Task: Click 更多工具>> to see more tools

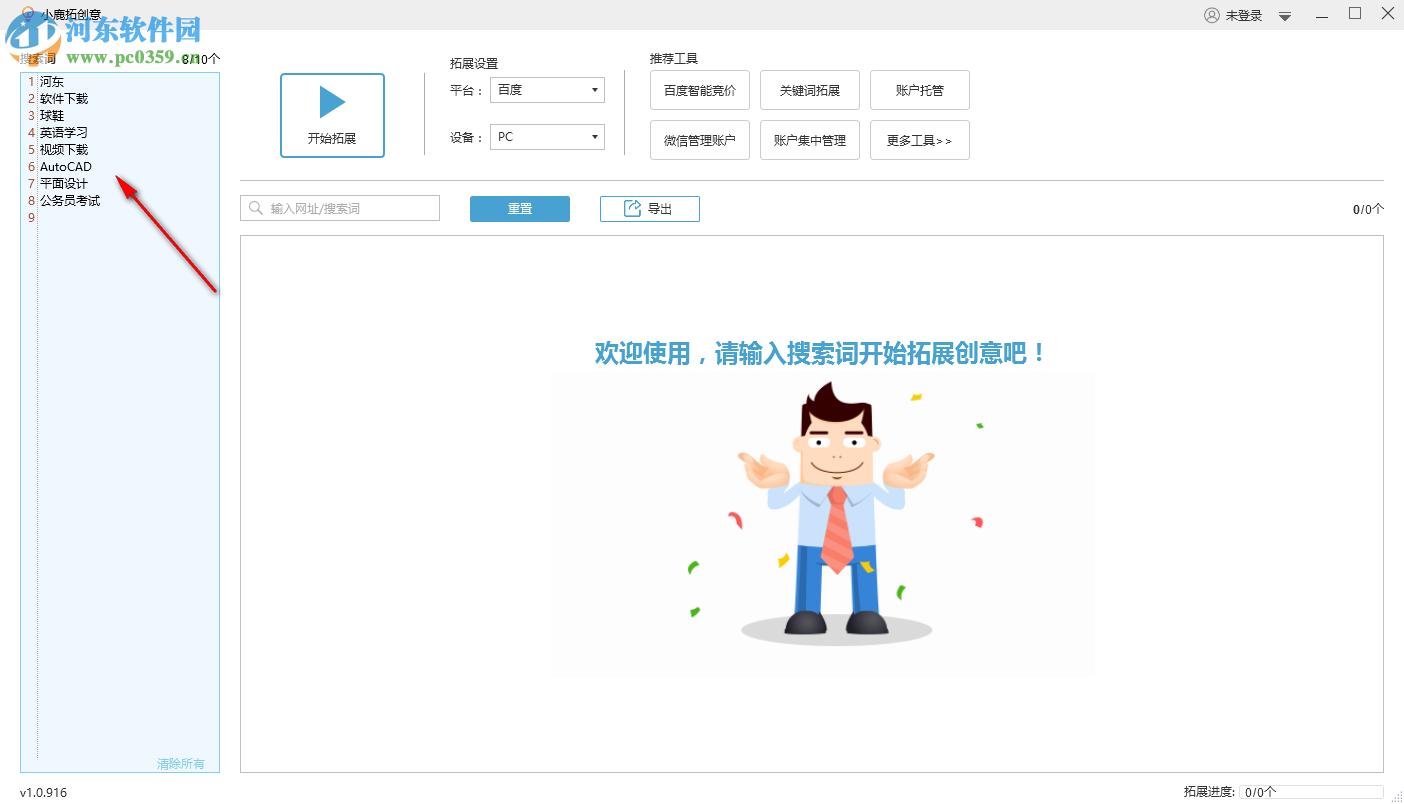Action: coord(919,139)
